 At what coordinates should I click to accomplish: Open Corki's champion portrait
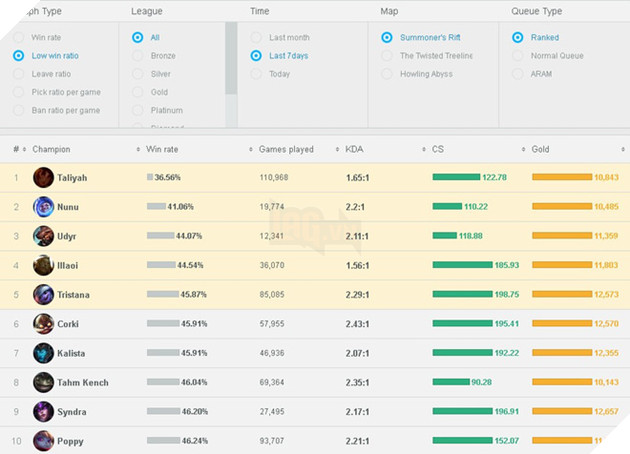click(x=43, y=324)
